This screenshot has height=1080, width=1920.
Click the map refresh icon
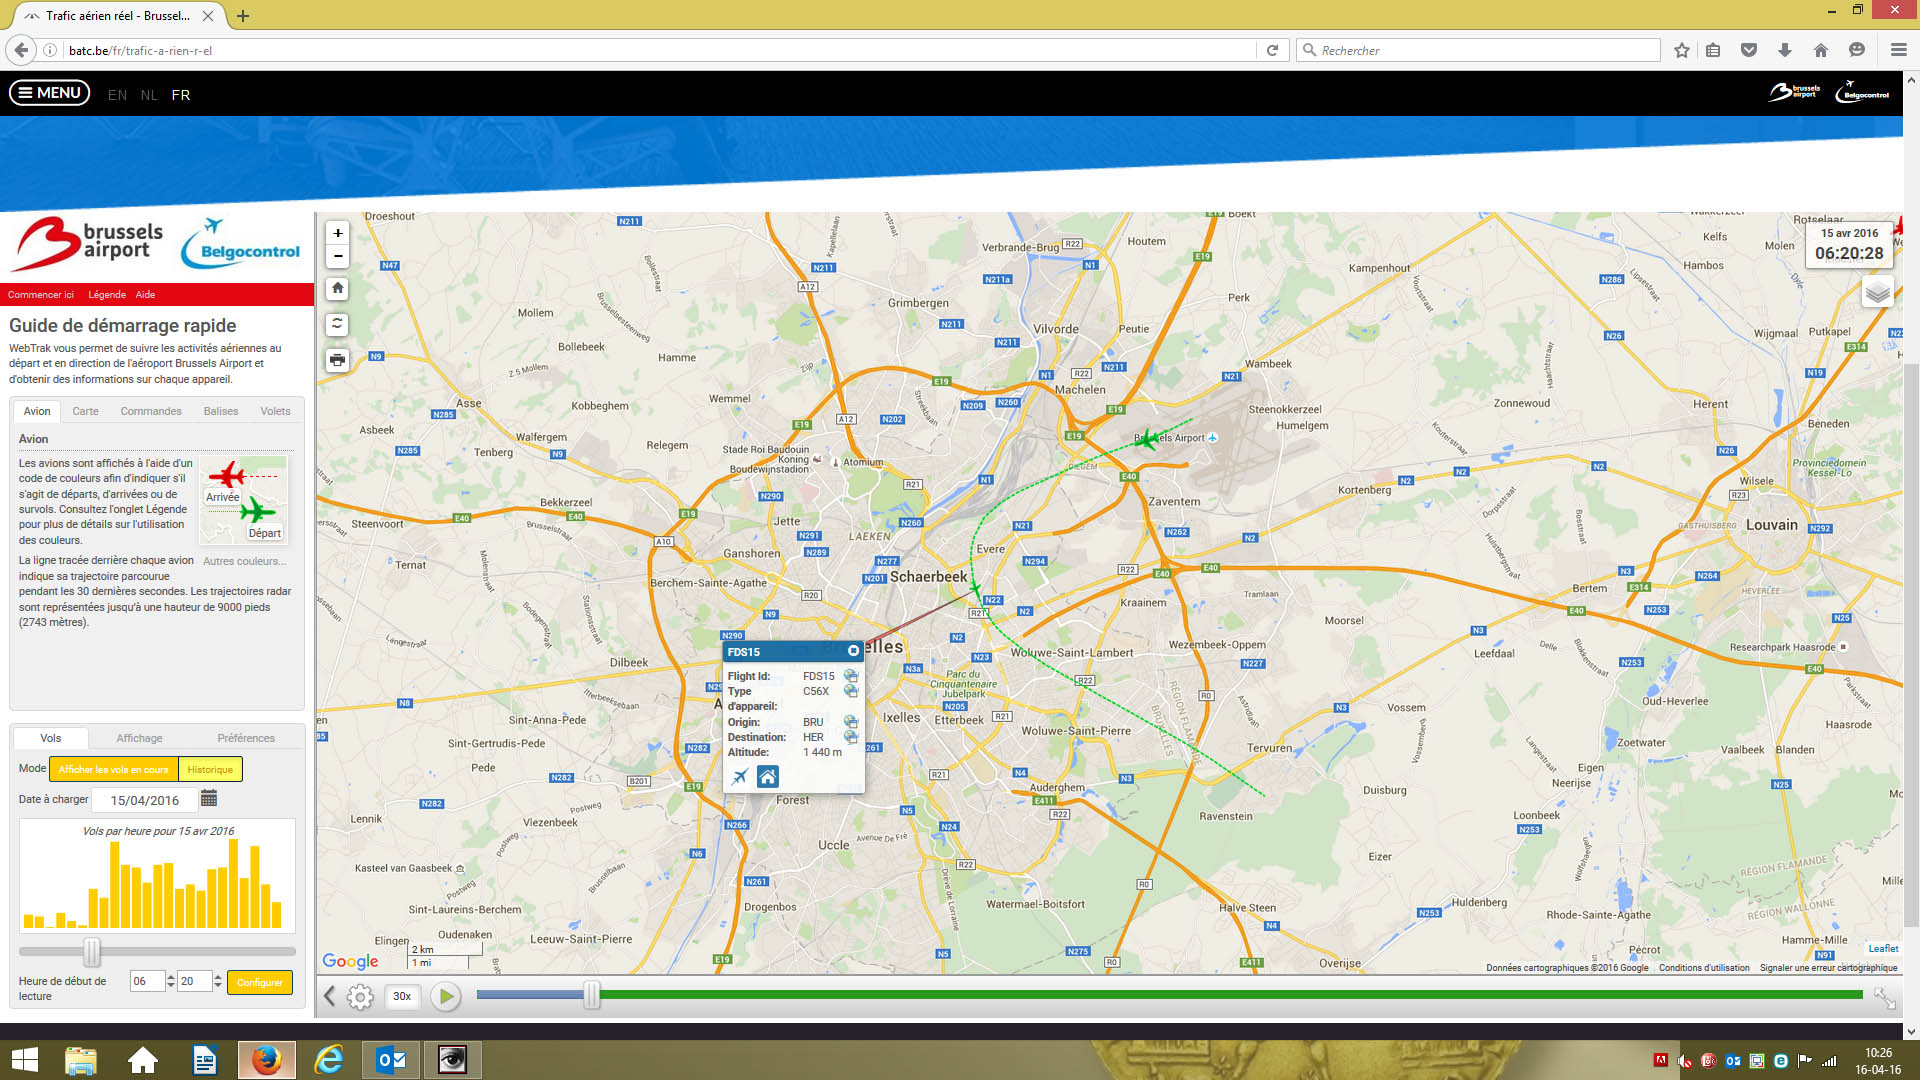(338, 324)
